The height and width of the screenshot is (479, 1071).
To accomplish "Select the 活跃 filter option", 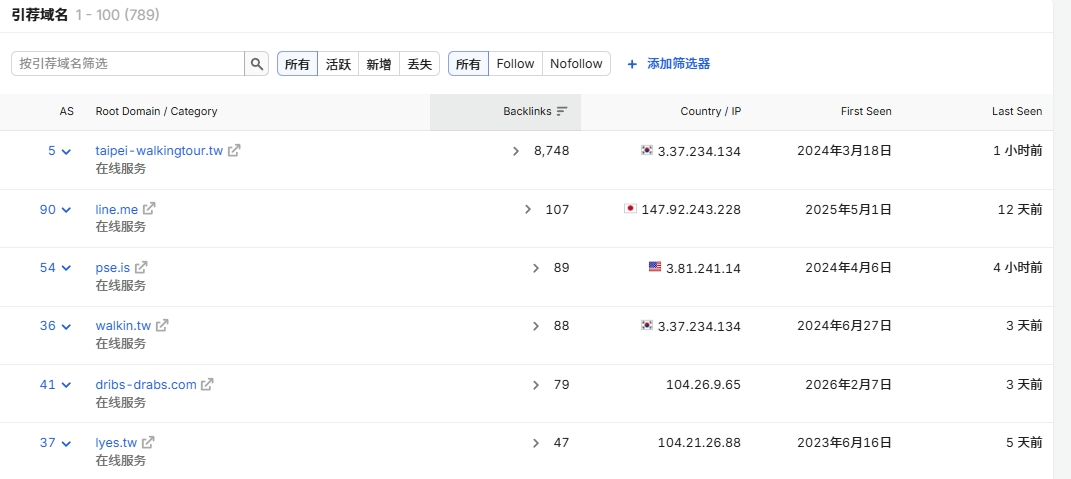I will [x=338, y=64].
